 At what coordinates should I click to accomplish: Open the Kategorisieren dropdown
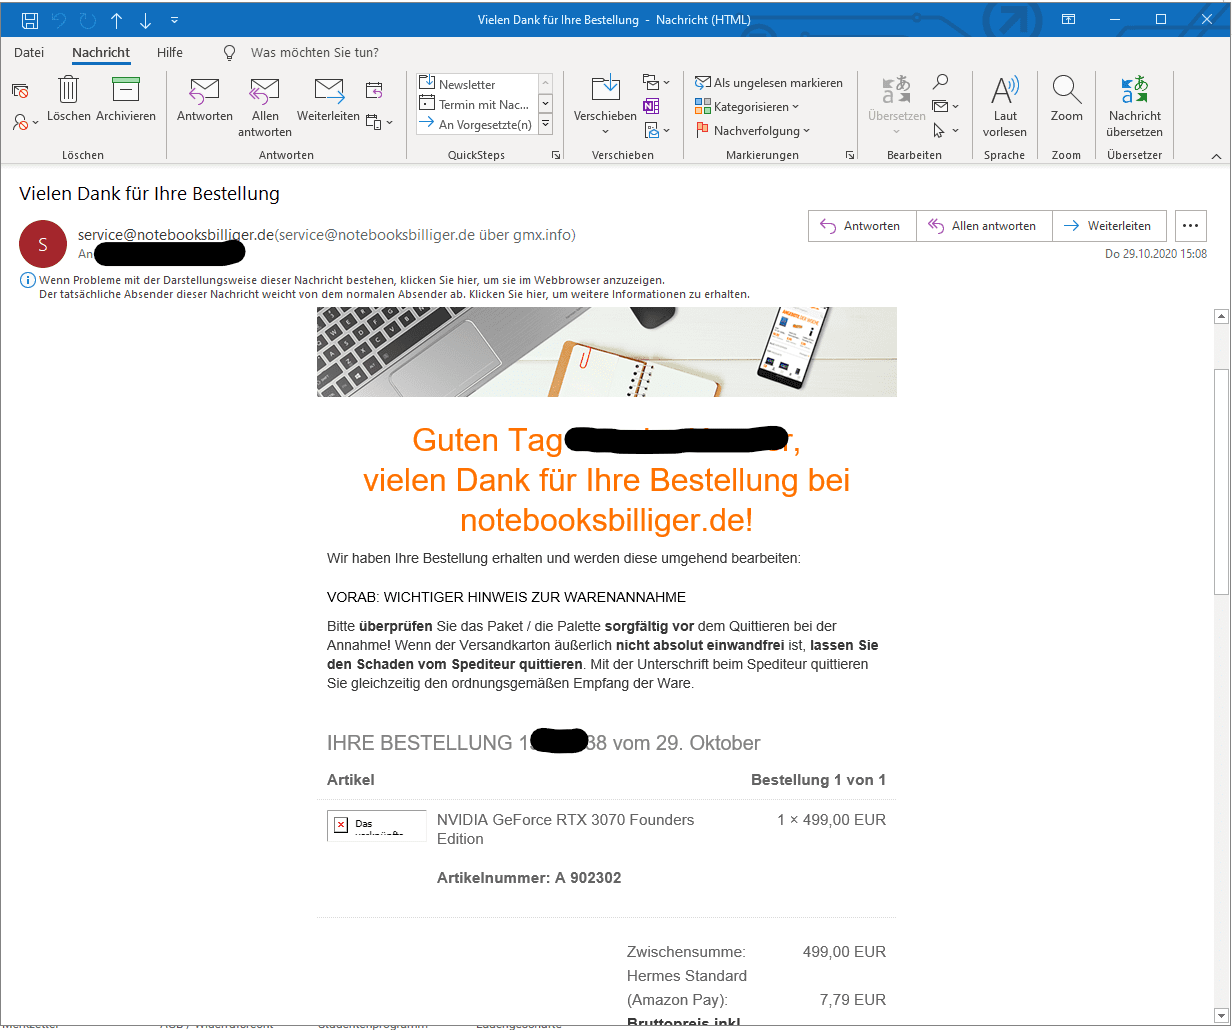pyautogui.click(x=747, y=107)
